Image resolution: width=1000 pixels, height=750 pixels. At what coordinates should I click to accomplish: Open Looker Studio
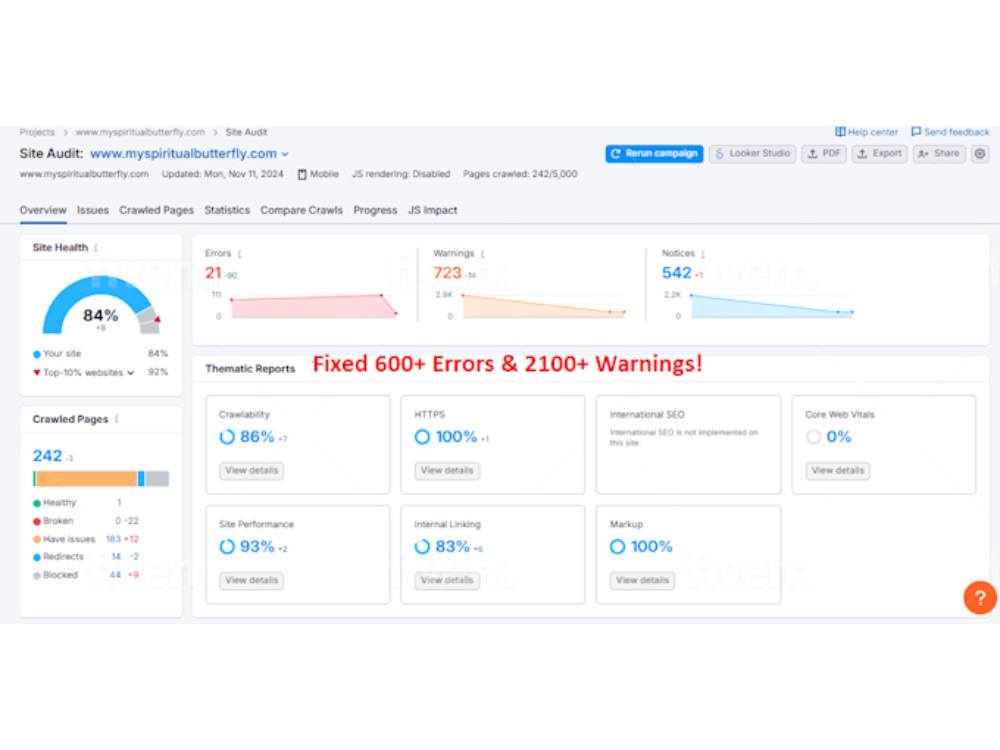coord(753,154)
